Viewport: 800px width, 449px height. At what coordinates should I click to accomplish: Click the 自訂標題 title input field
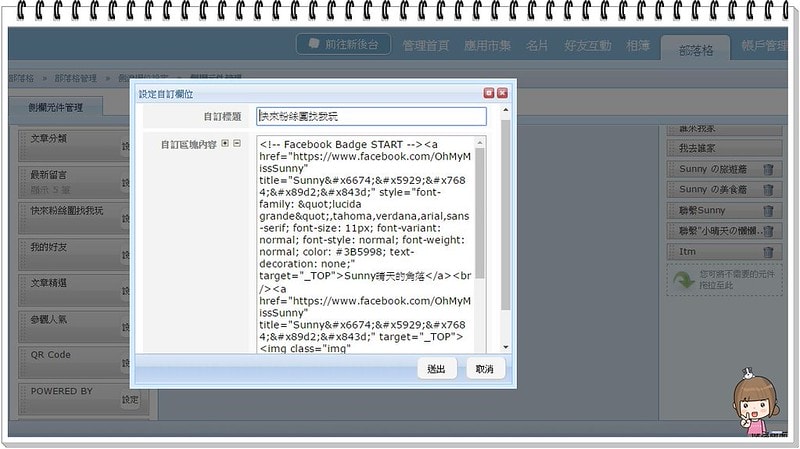point(370,117)
